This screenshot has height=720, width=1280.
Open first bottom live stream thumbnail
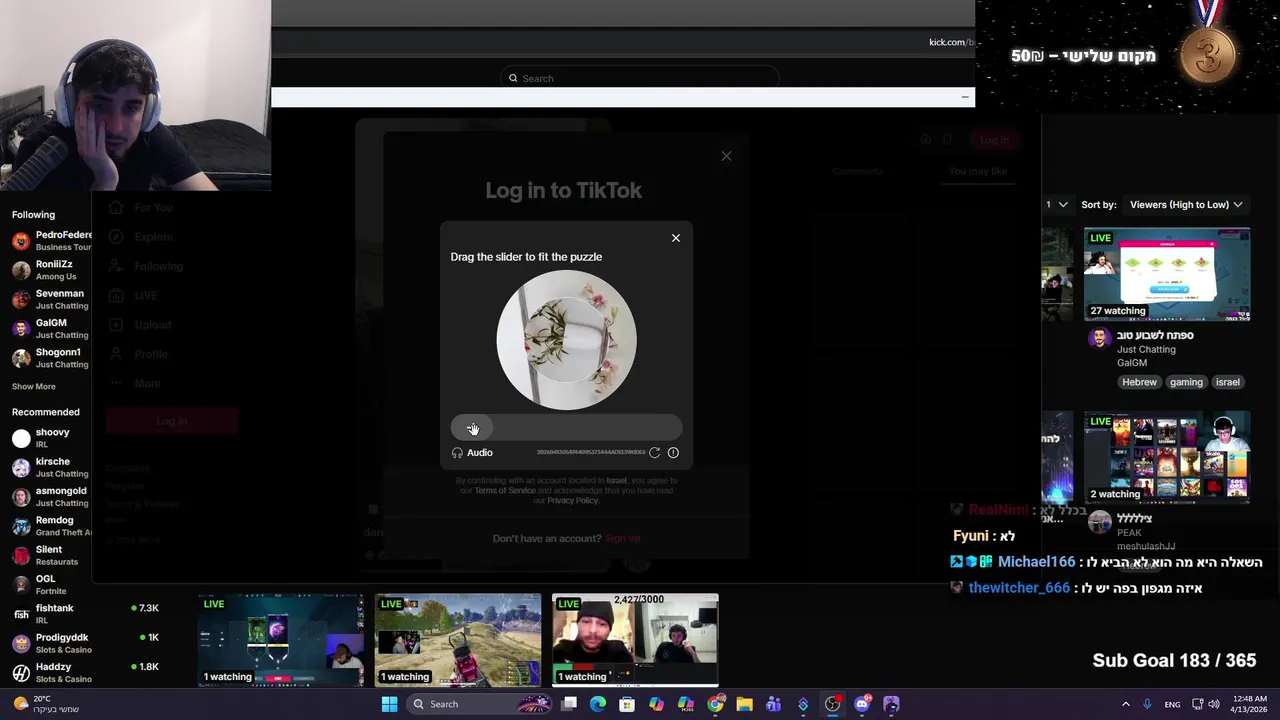[281, 640]
